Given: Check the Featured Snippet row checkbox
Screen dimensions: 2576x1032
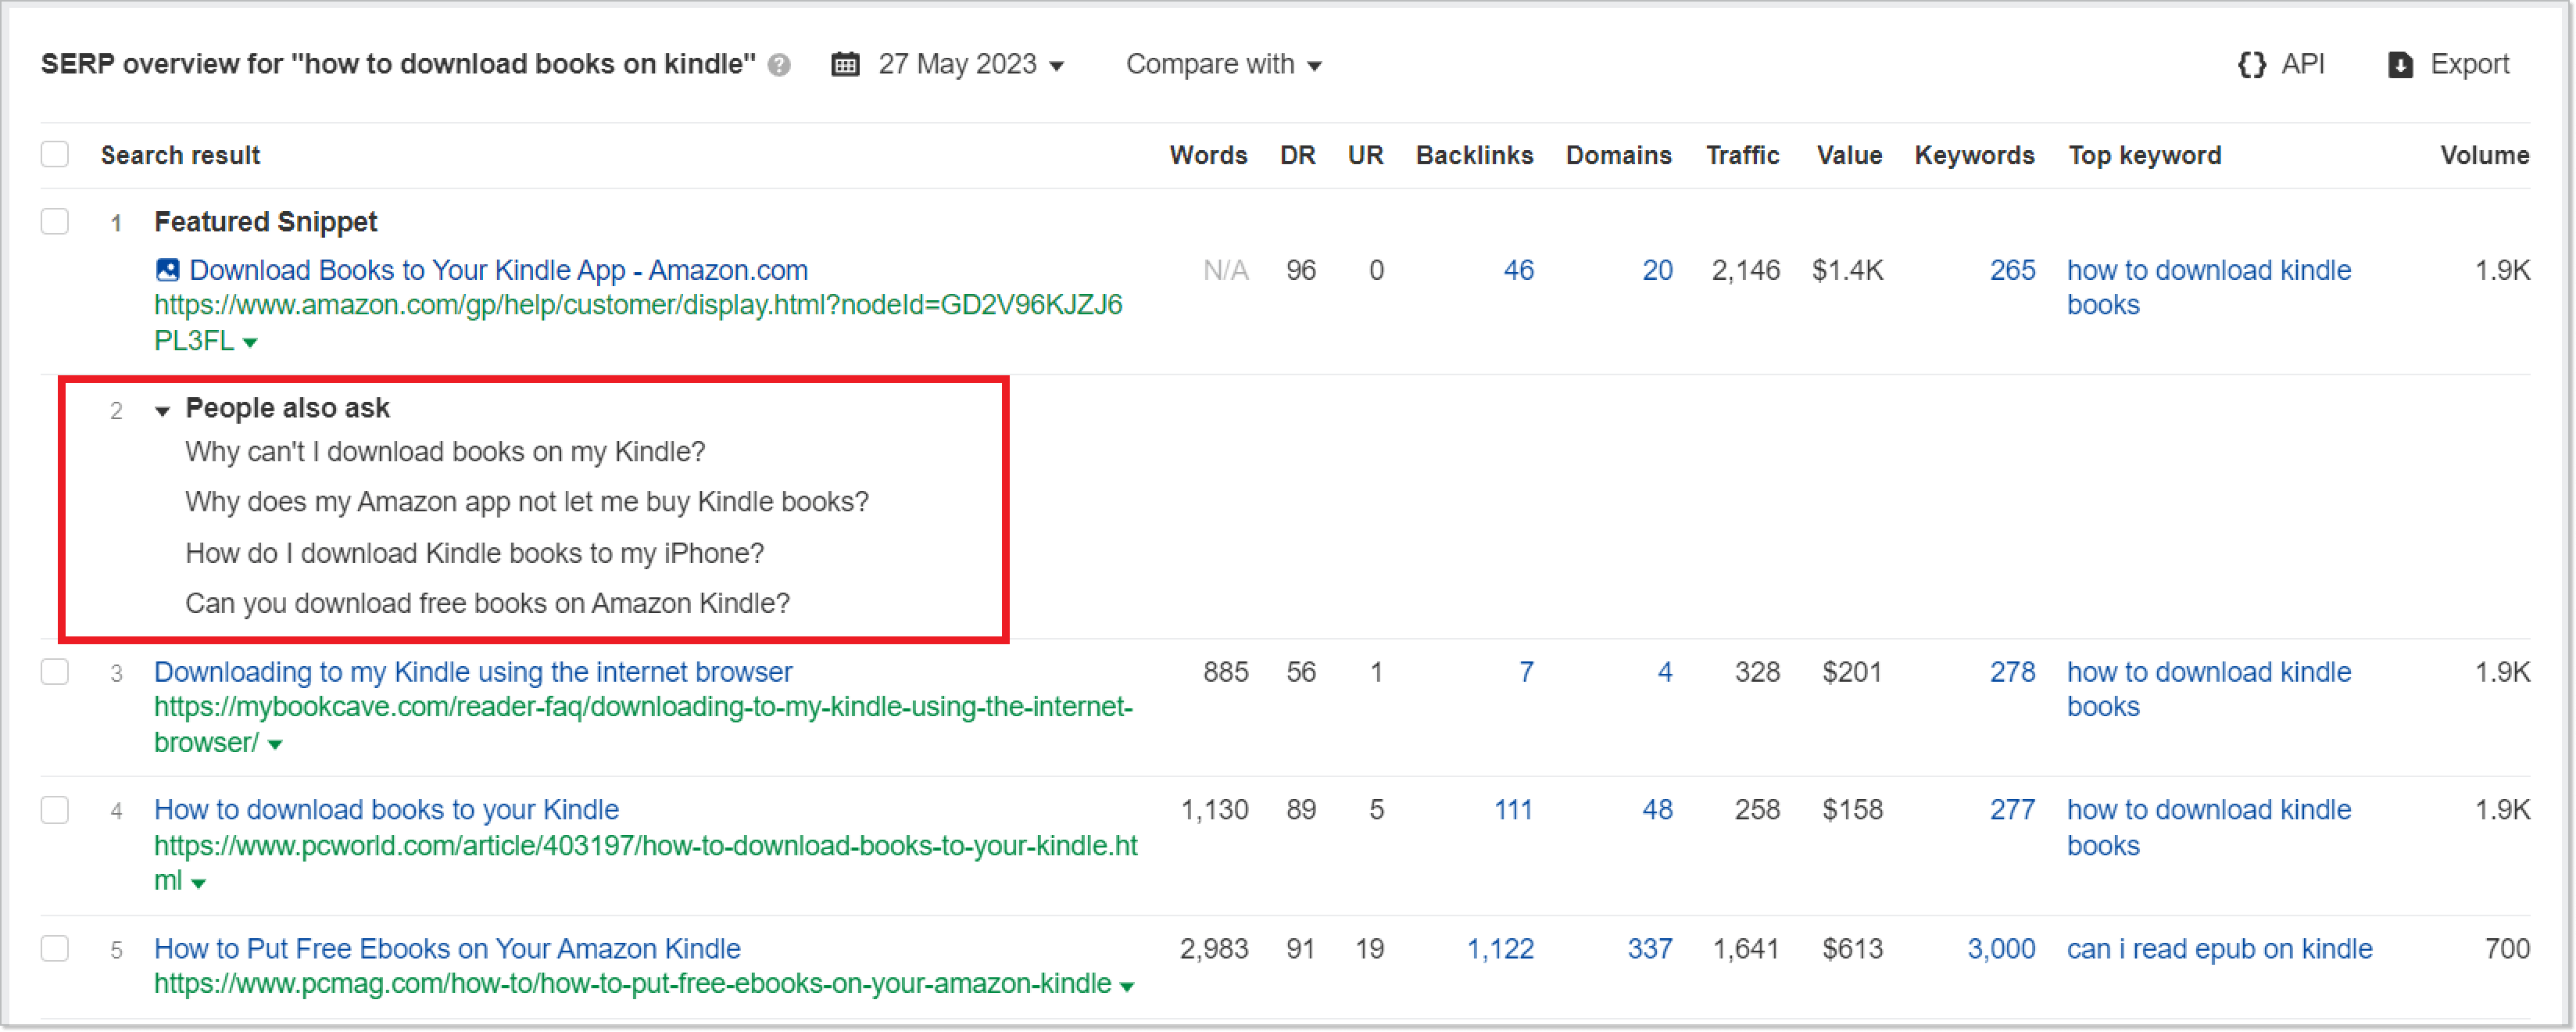Looking at the screenshot, I should tap(55, 221).
